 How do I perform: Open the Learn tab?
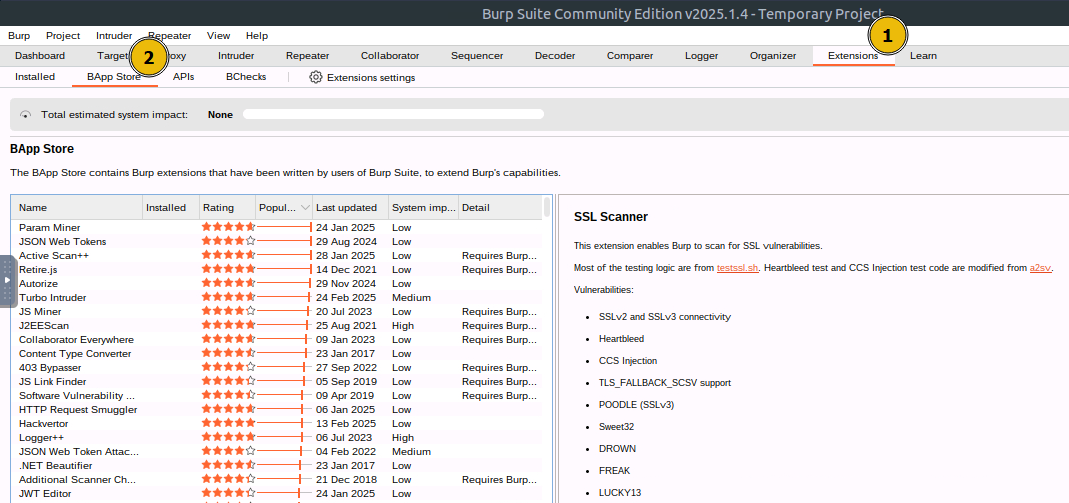tap(923, 56)
